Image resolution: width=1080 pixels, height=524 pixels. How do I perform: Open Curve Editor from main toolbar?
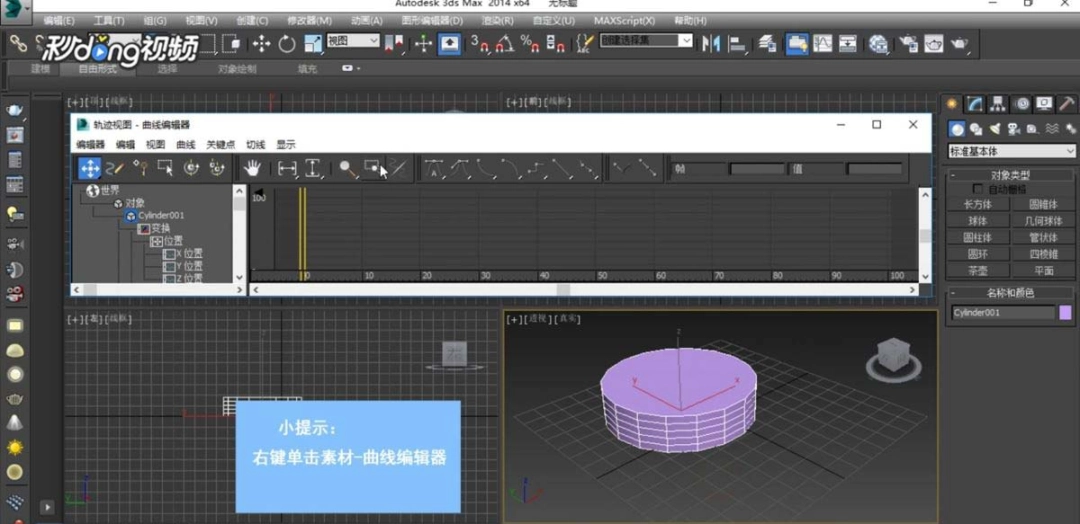(822, 44)
